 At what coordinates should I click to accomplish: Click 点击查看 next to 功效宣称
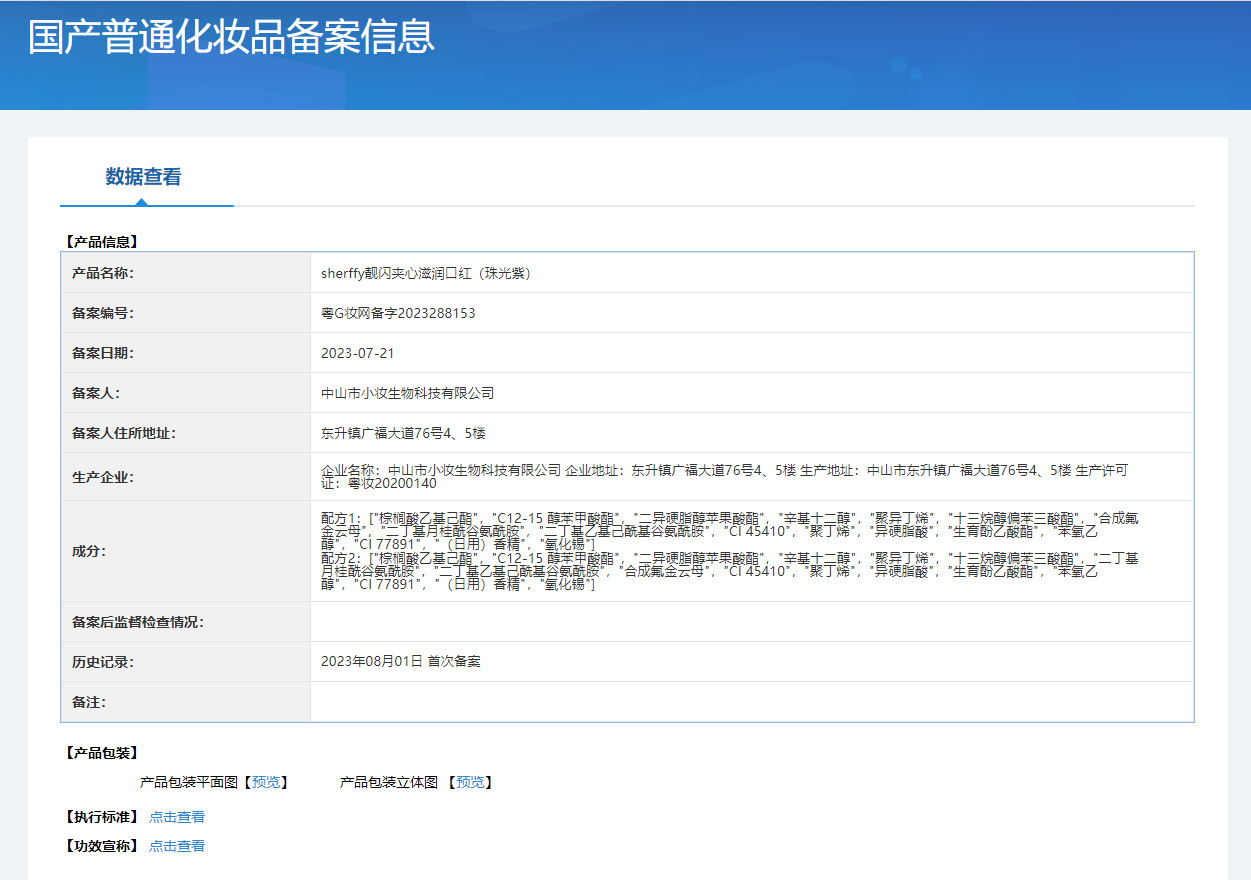(x=175, y=845)
